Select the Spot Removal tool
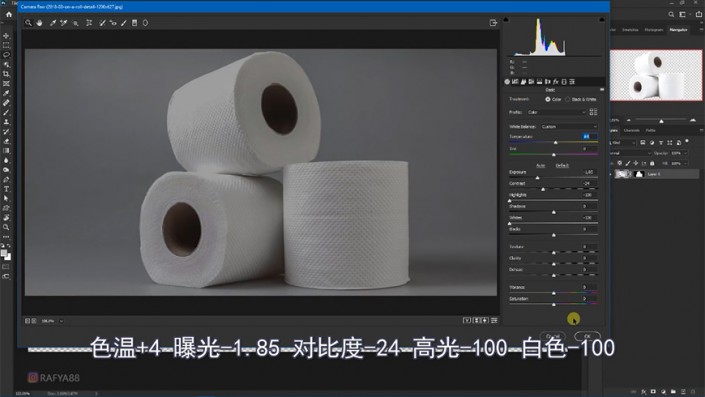Image resolution: width=705 pixels, height=397 pixels. tap(102, 23)
